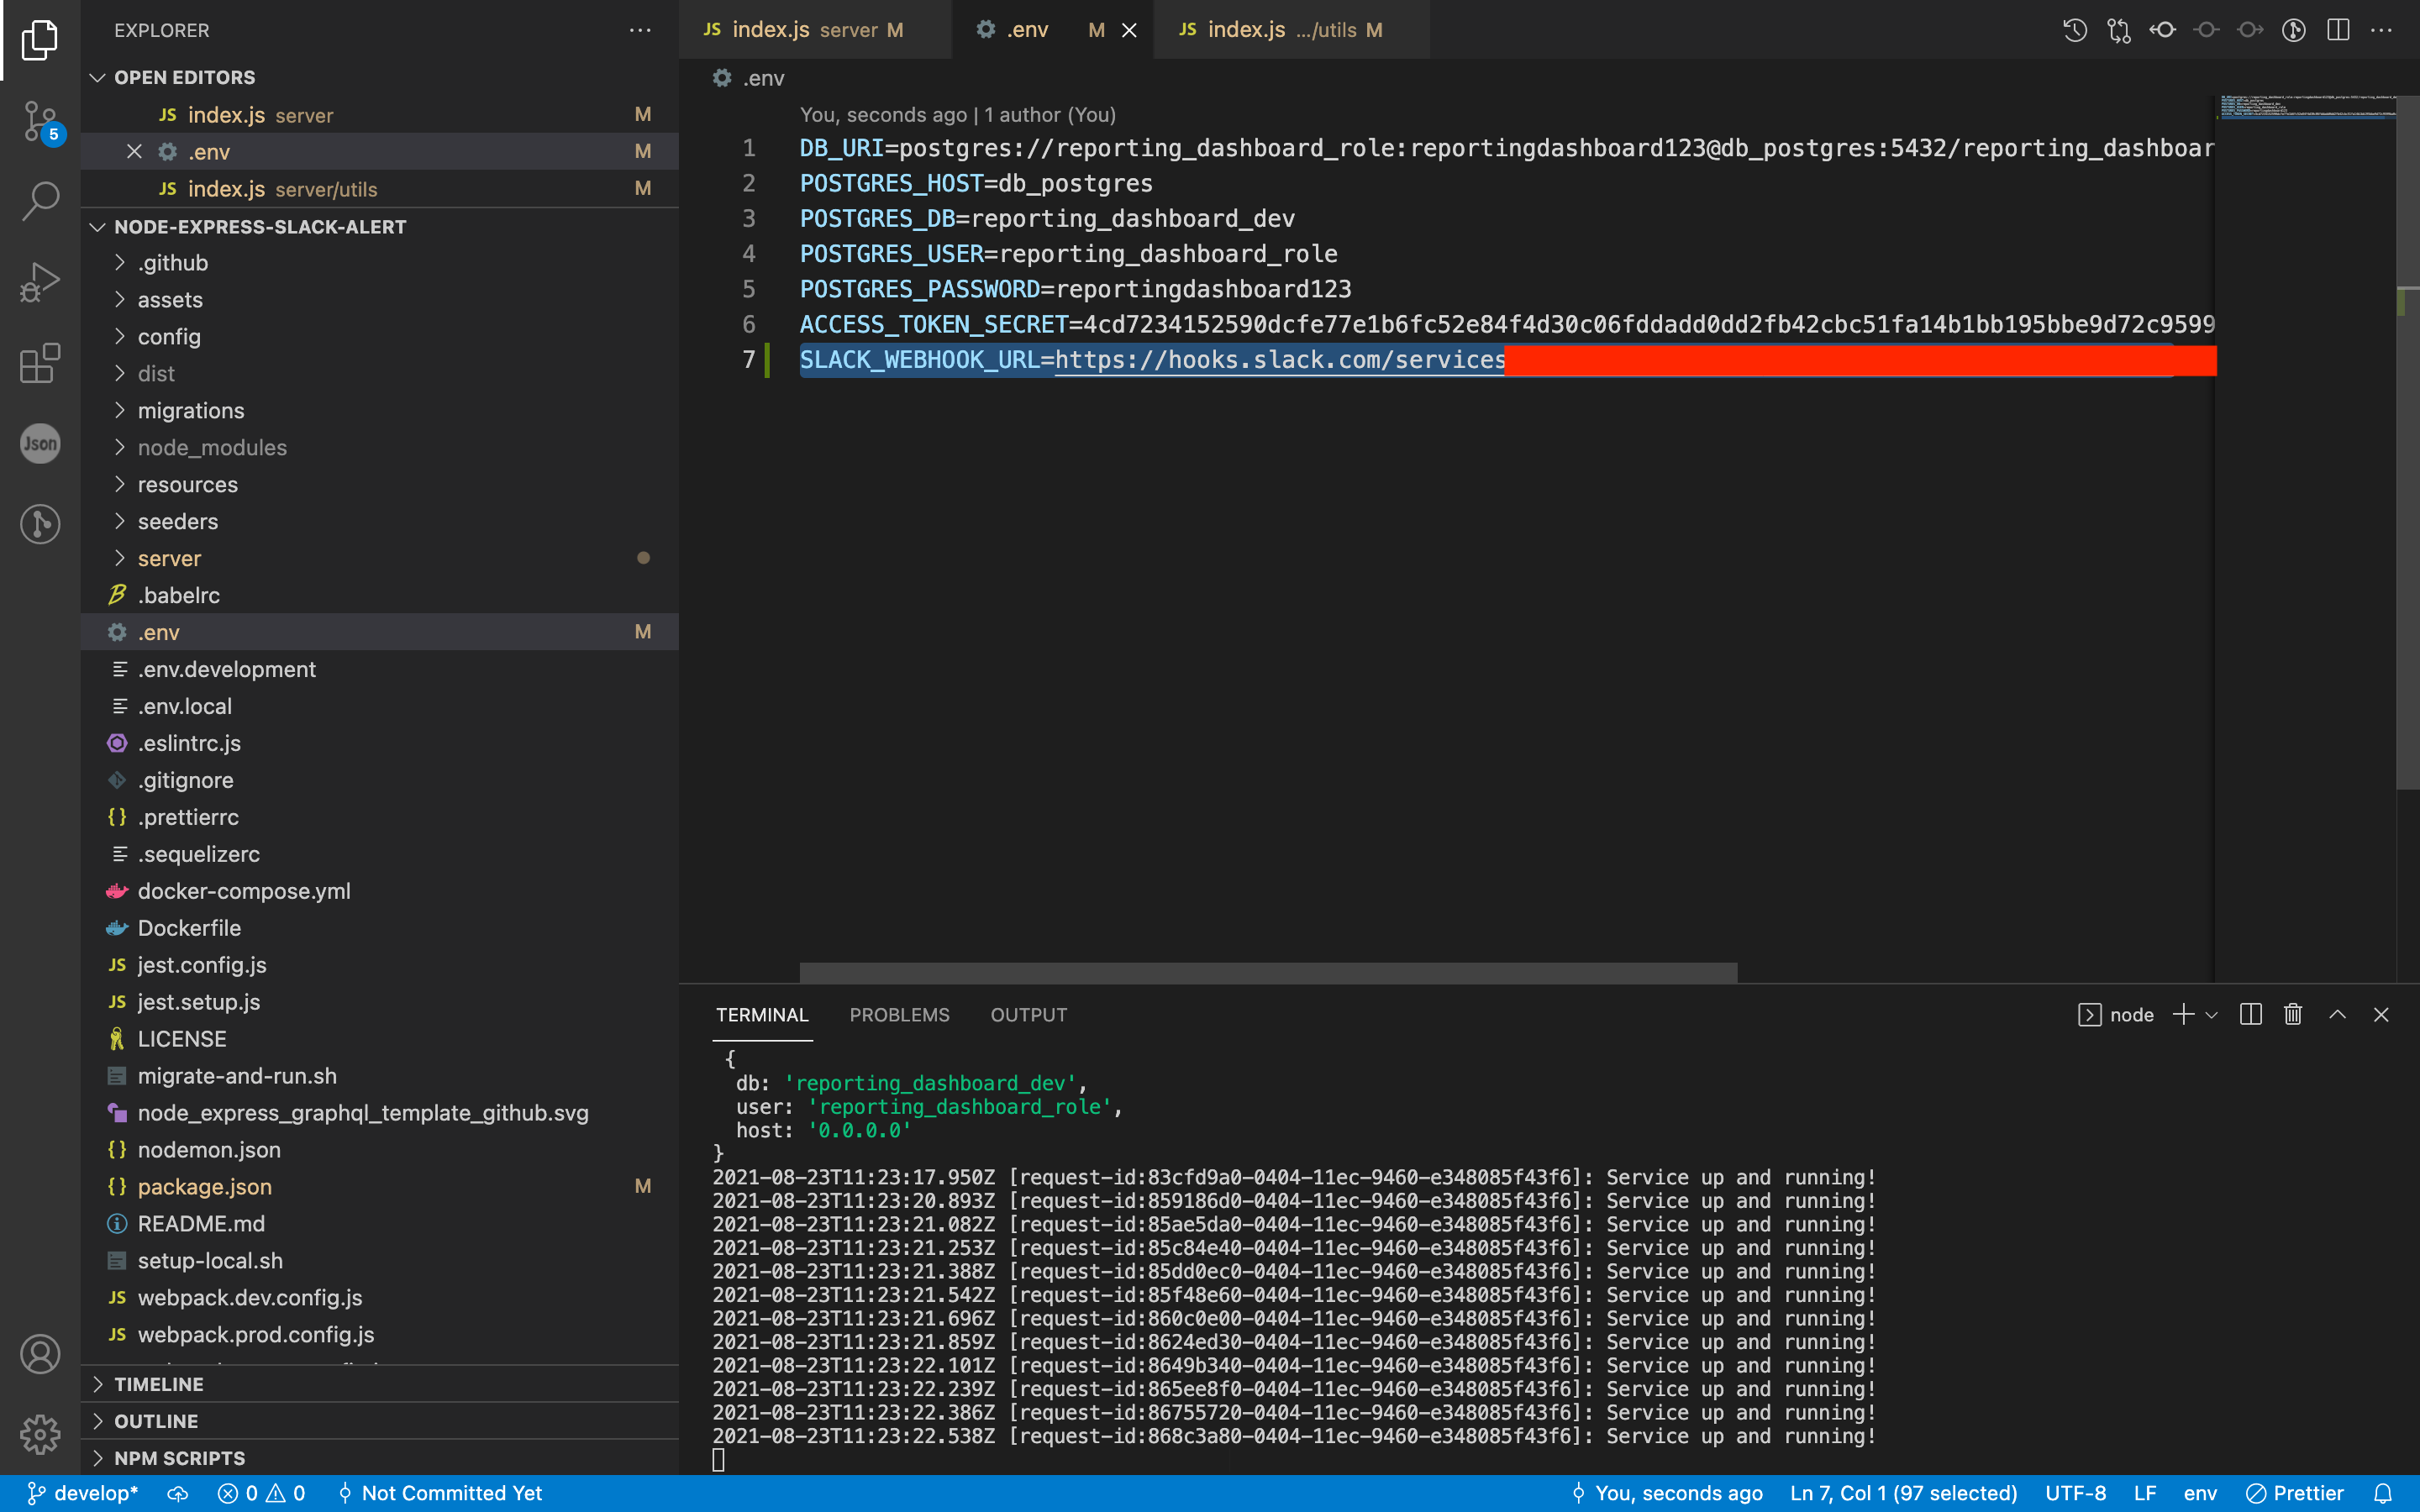Screen dimensions: 2420x1512
Task: Open Explorer more actions ellipsis
Action: [640, 30]
